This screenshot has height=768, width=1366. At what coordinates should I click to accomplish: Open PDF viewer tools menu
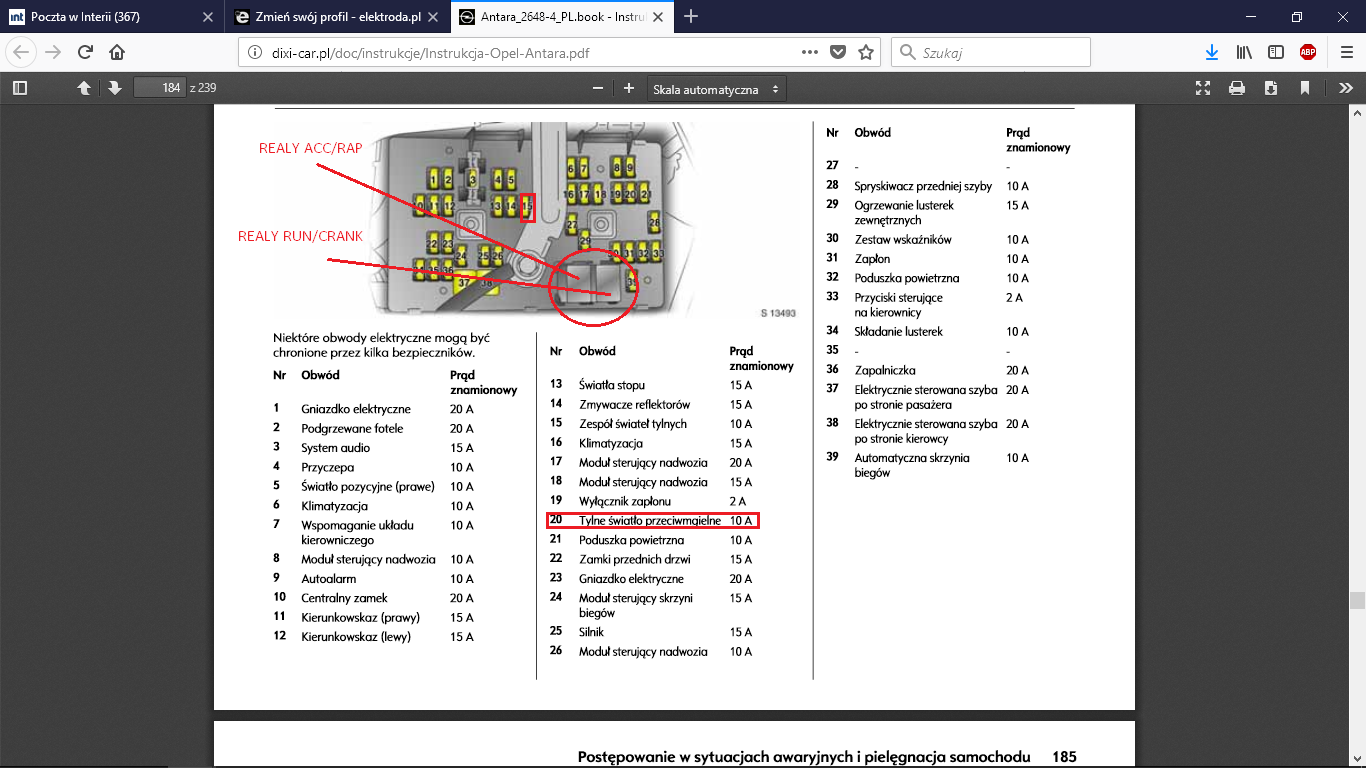(1346, 88)
